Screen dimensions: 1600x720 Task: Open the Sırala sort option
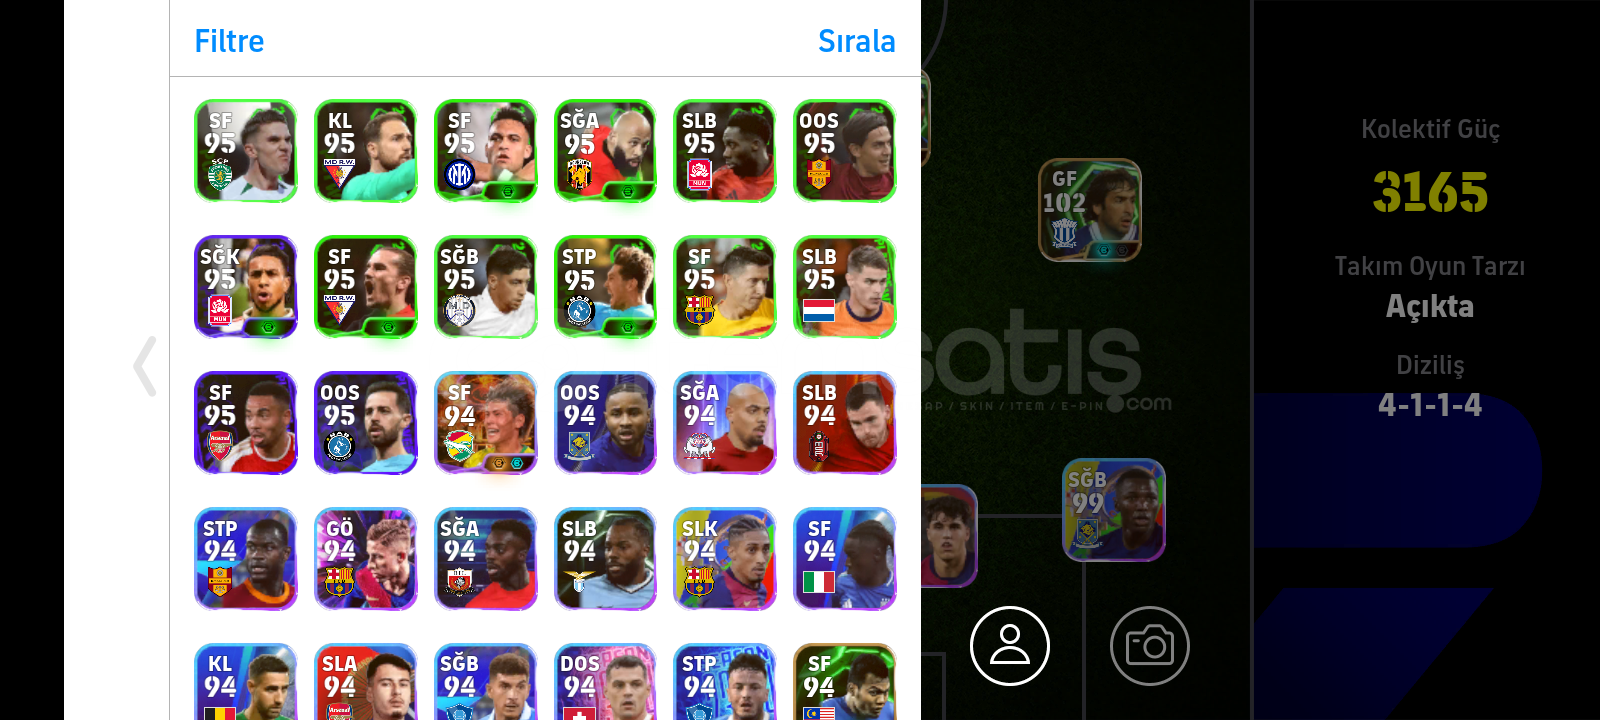pyautogui.click(x=856, y=41)
